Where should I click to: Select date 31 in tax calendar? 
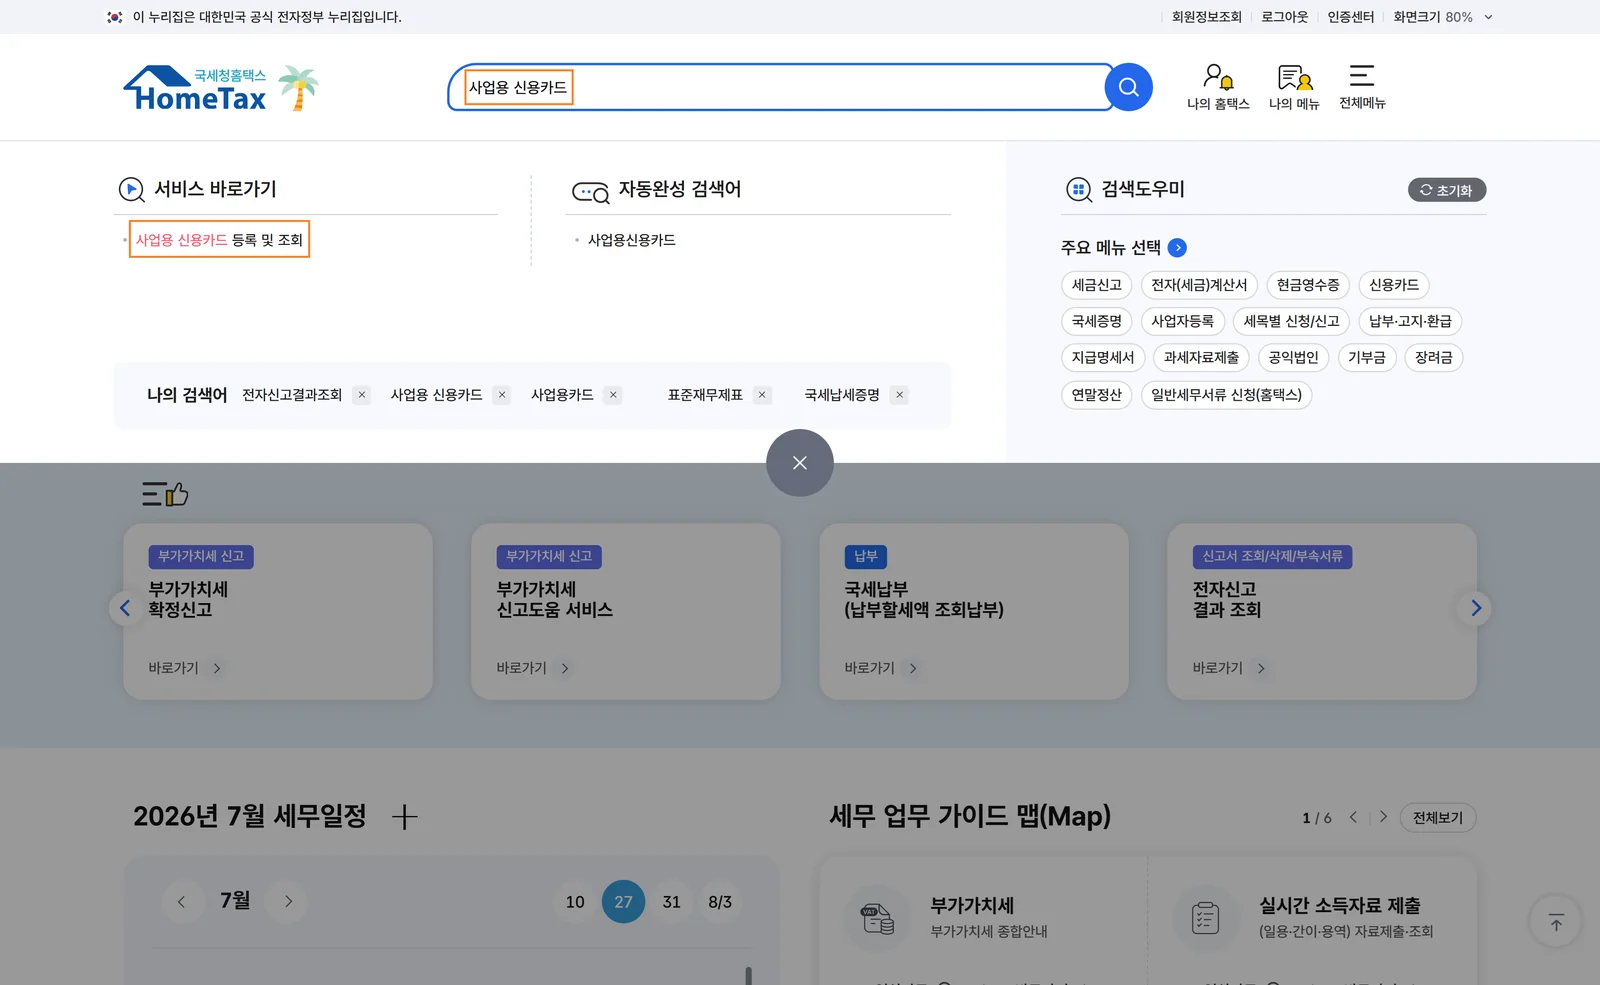(x=671, y=902)
